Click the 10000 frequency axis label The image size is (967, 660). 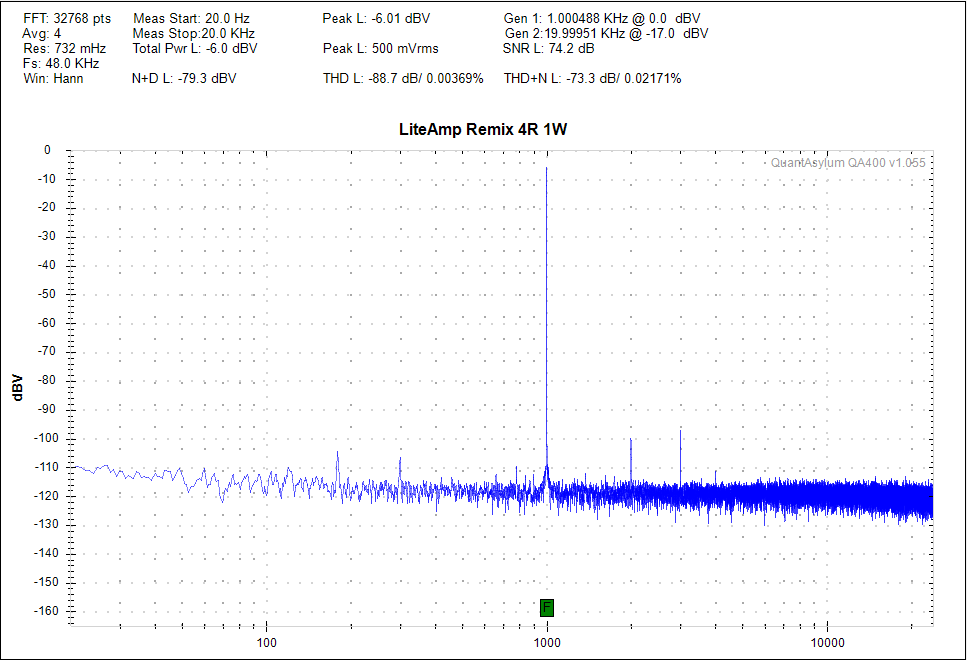point(827,643)
